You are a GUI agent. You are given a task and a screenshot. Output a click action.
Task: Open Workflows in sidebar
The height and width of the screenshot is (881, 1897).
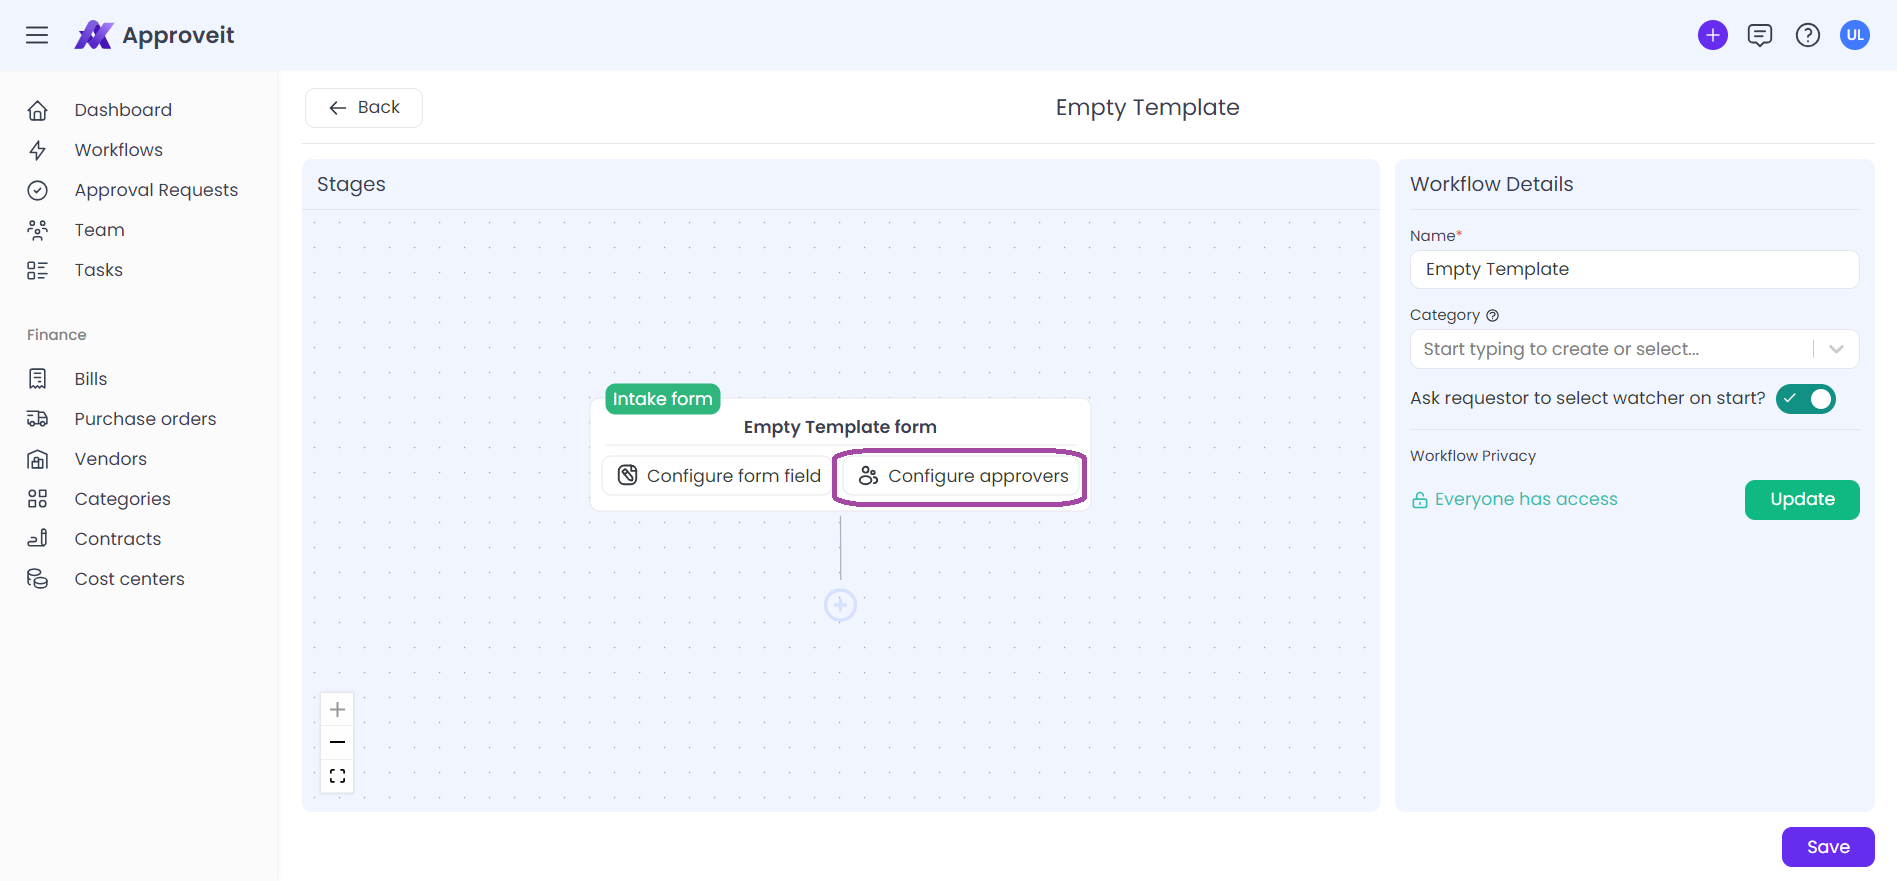119,150
